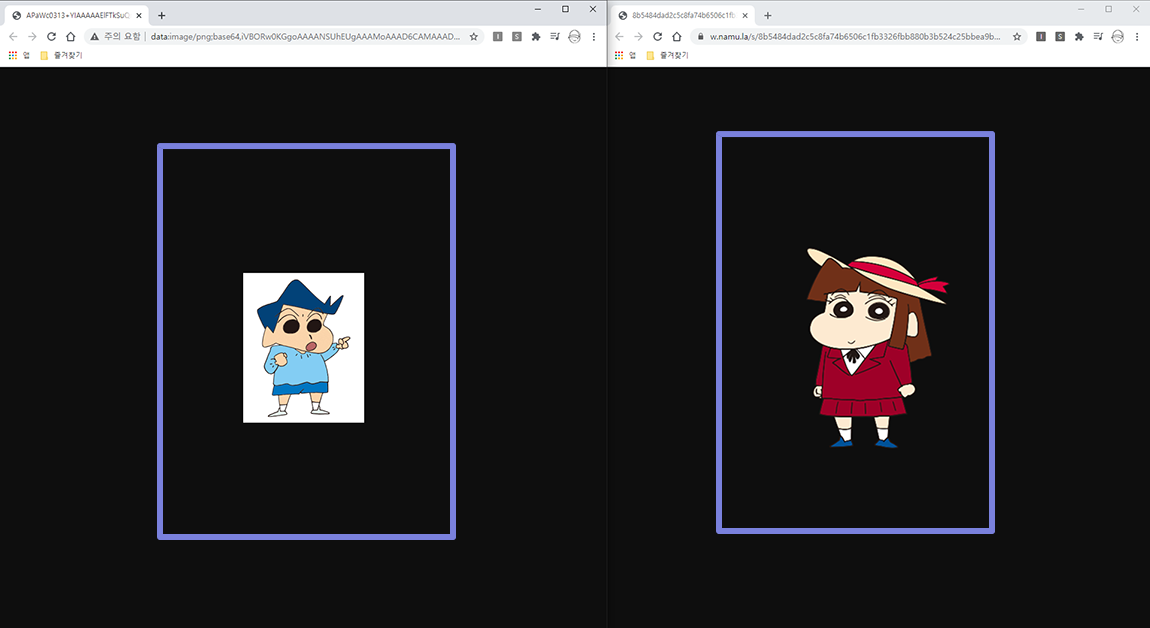Go back in the left browser window
This screenshot has height=628, width=1150.
13,37
